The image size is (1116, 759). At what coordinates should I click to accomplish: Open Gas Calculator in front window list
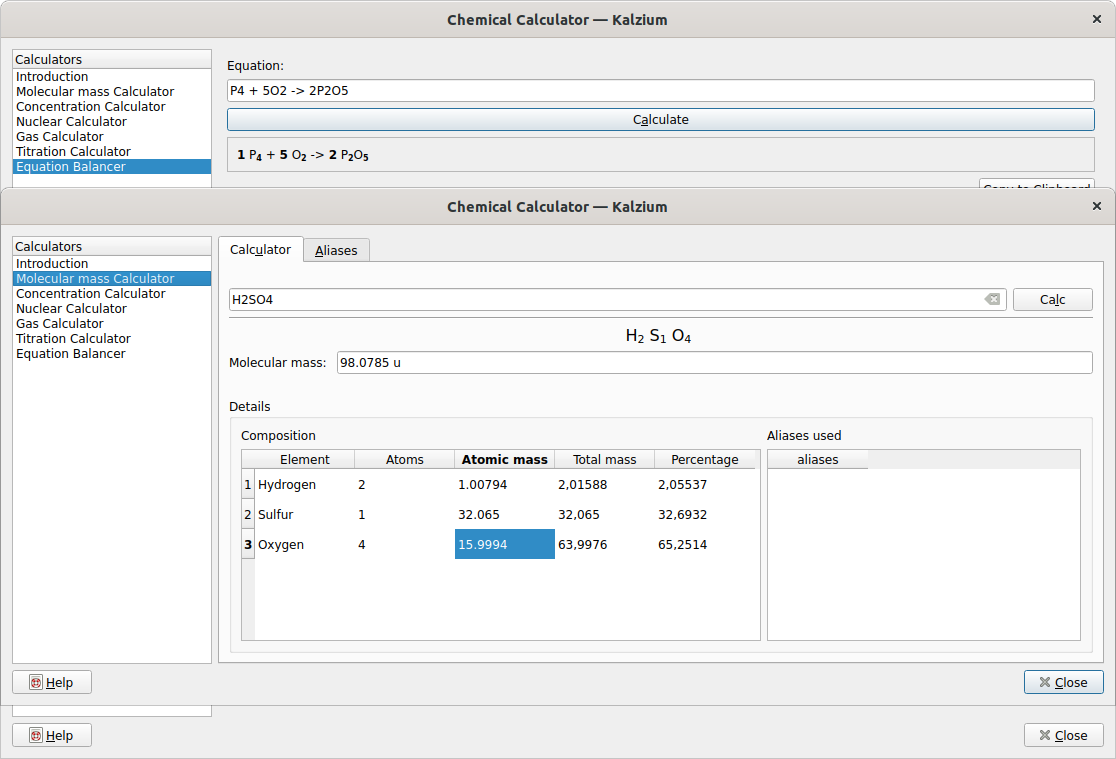pyautogui.click(x=60, y=324)
